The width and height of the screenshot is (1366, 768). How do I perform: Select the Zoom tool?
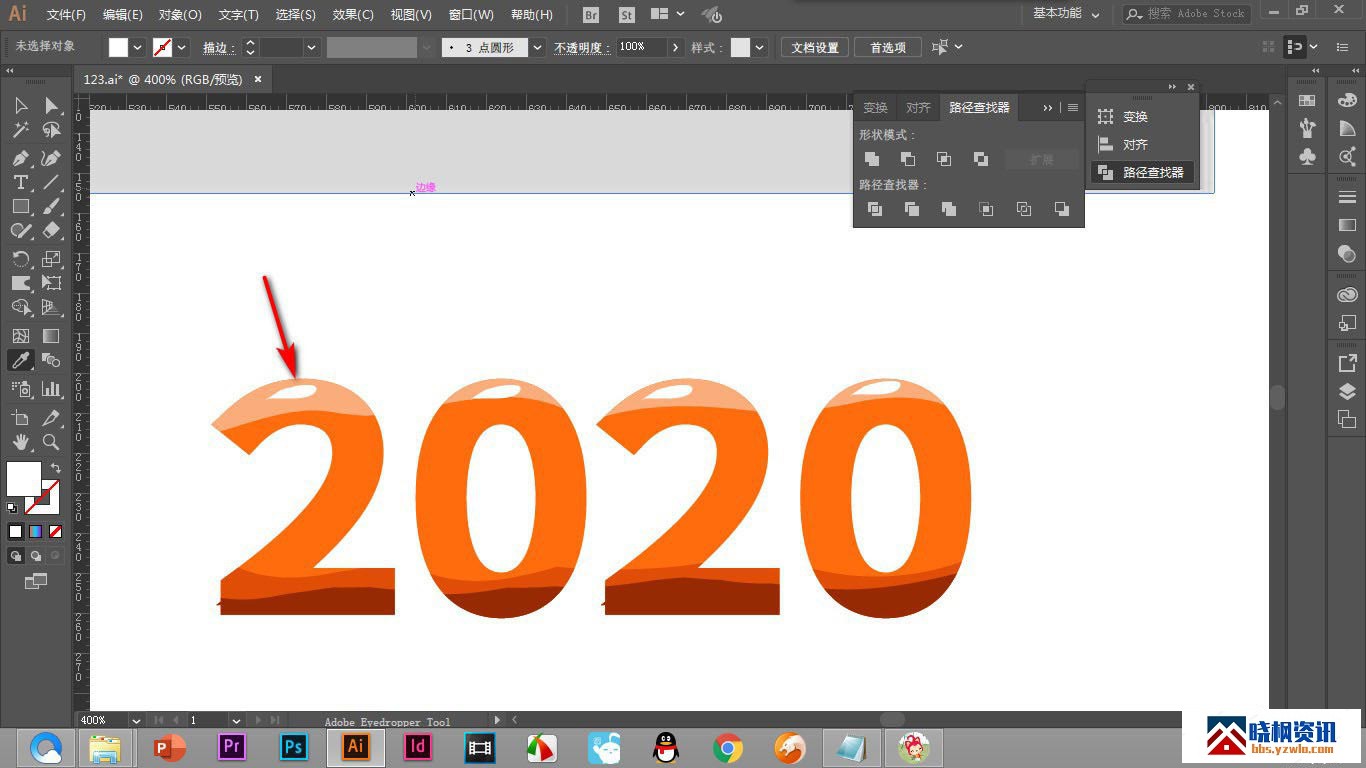[x=51, y=442]
